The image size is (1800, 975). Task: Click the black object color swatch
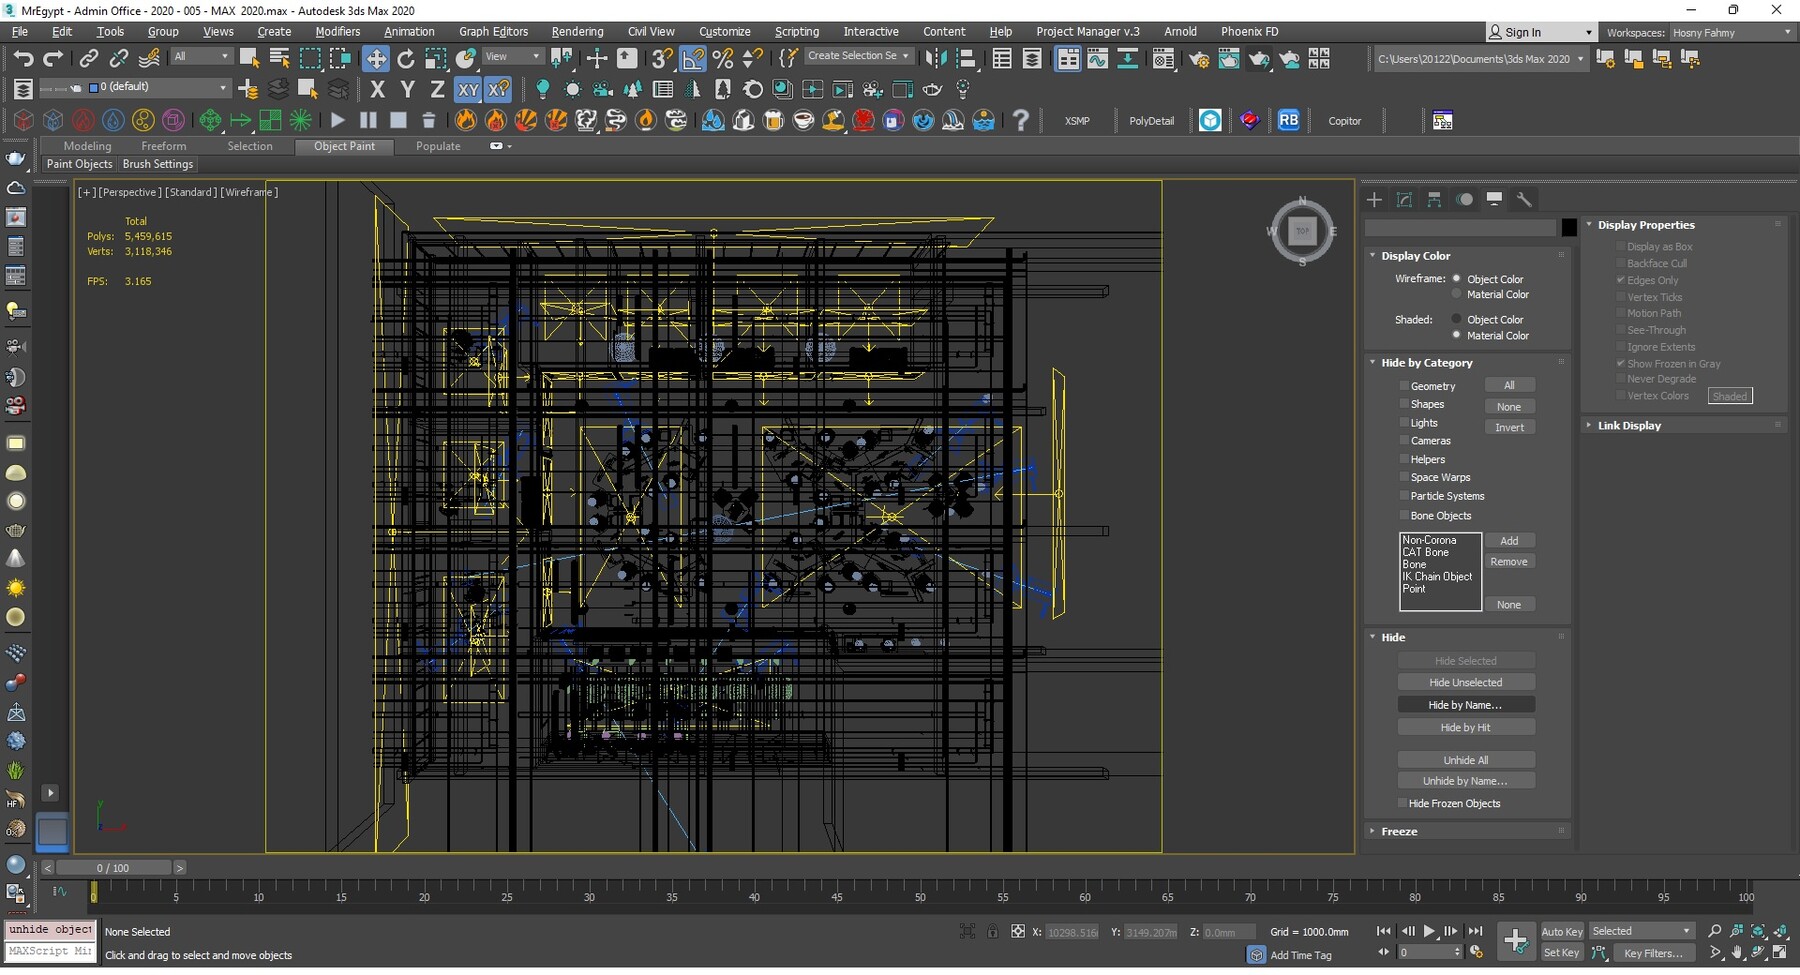pyautogui.click(x=1569, y=228)
